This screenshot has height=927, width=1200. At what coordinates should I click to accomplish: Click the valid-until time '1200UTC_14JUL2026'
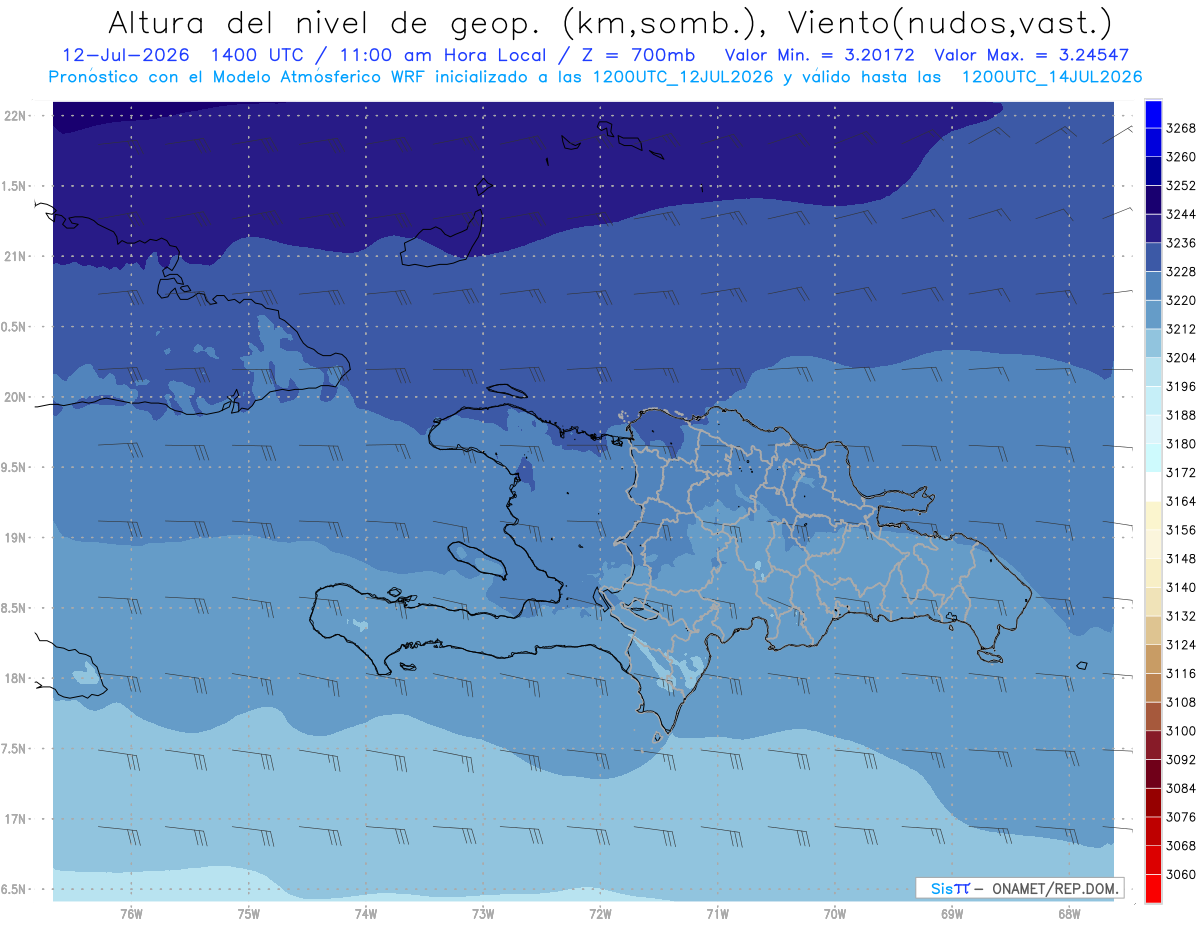pyautogui.click(x=1051, y=76)
